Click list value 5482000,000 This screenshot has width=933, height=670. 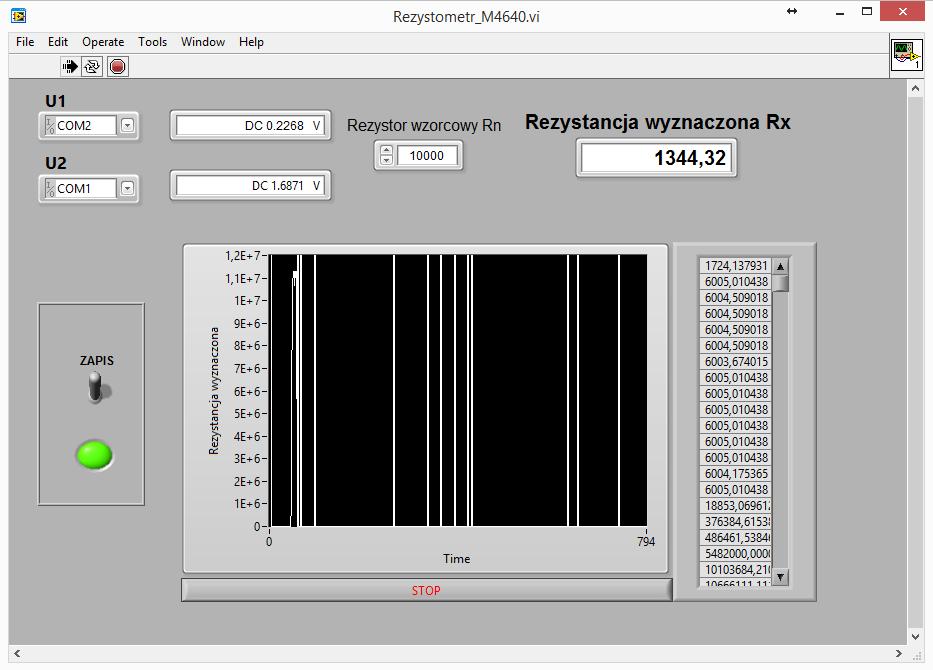coord(736,553)
